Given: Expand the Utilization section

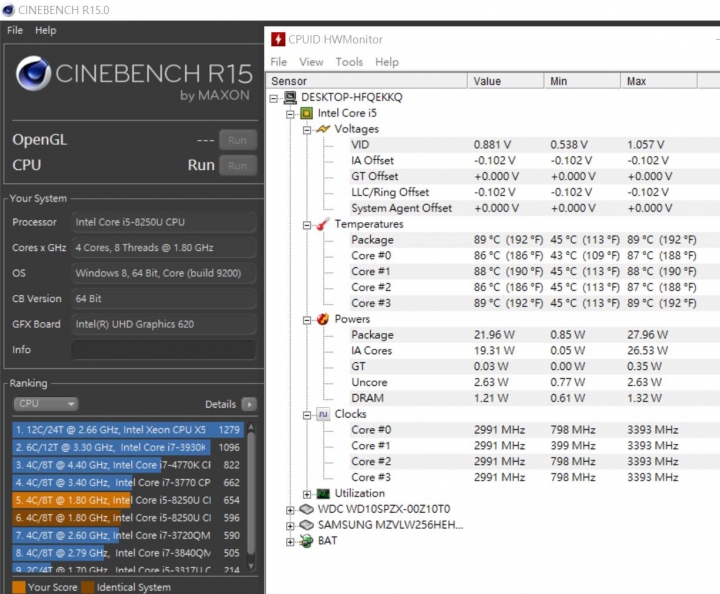Looking at the screenshot, I should [307, 494].
